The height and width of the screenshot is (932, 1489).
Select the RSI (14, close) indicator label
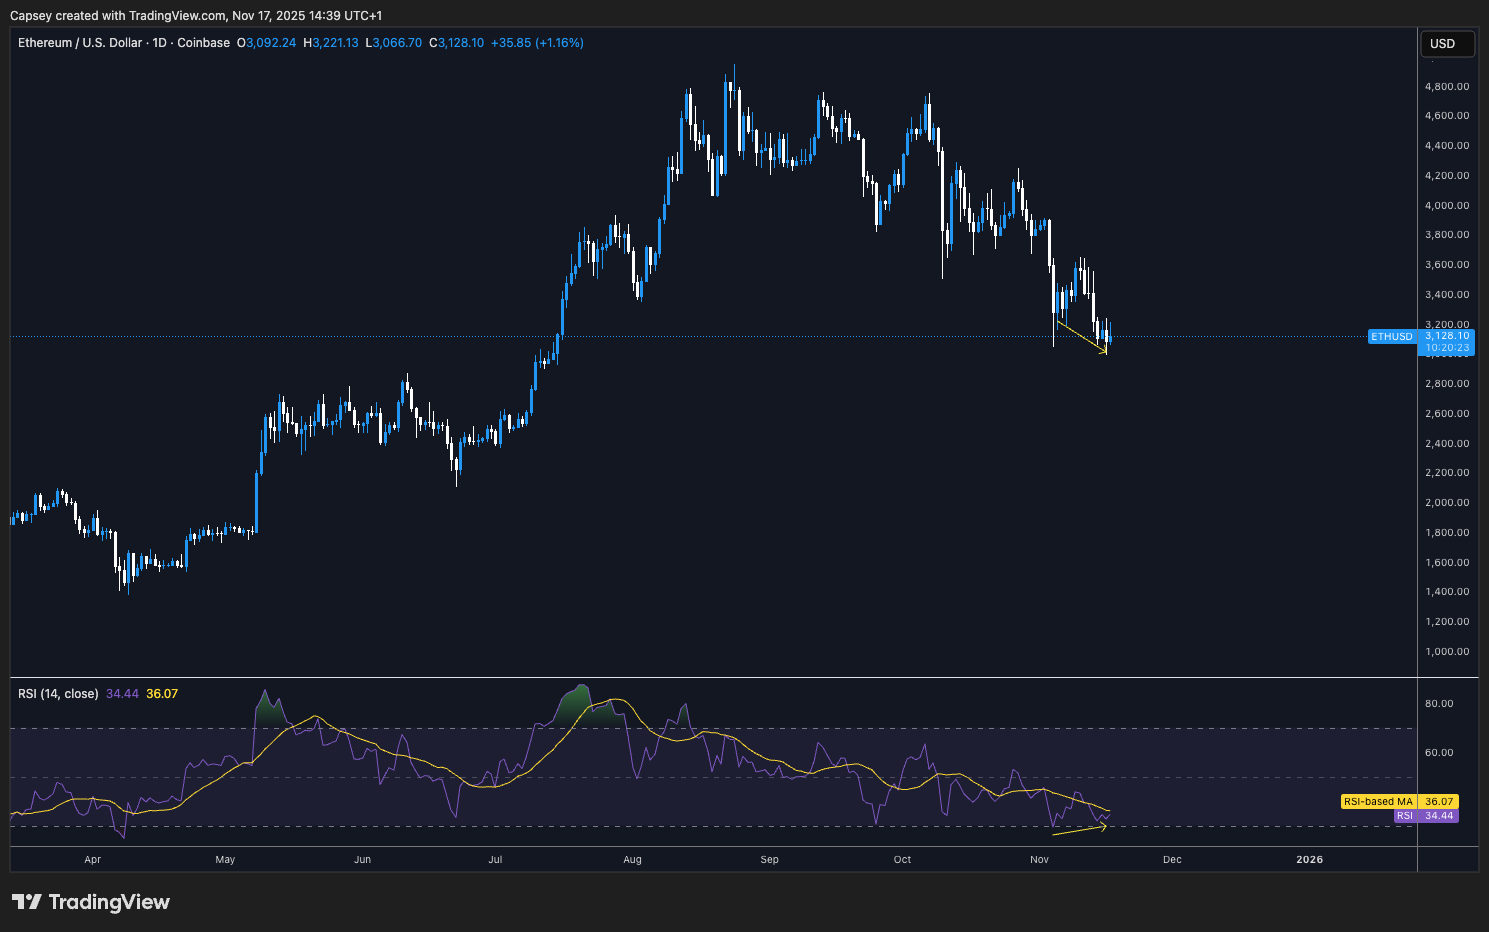click(58, 692)
